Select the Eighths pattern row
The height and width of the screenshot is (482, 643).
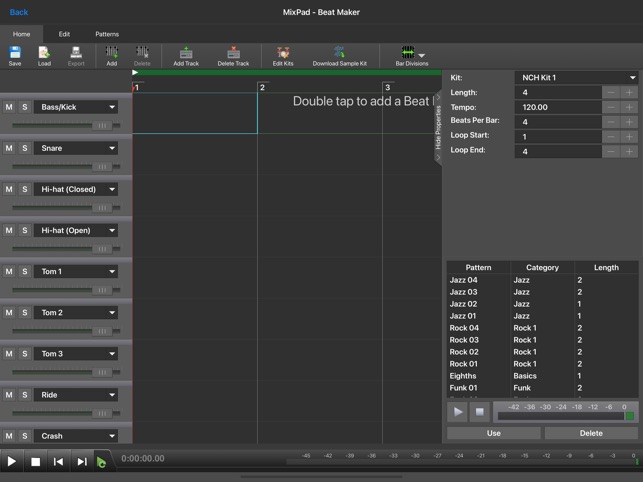543,376
